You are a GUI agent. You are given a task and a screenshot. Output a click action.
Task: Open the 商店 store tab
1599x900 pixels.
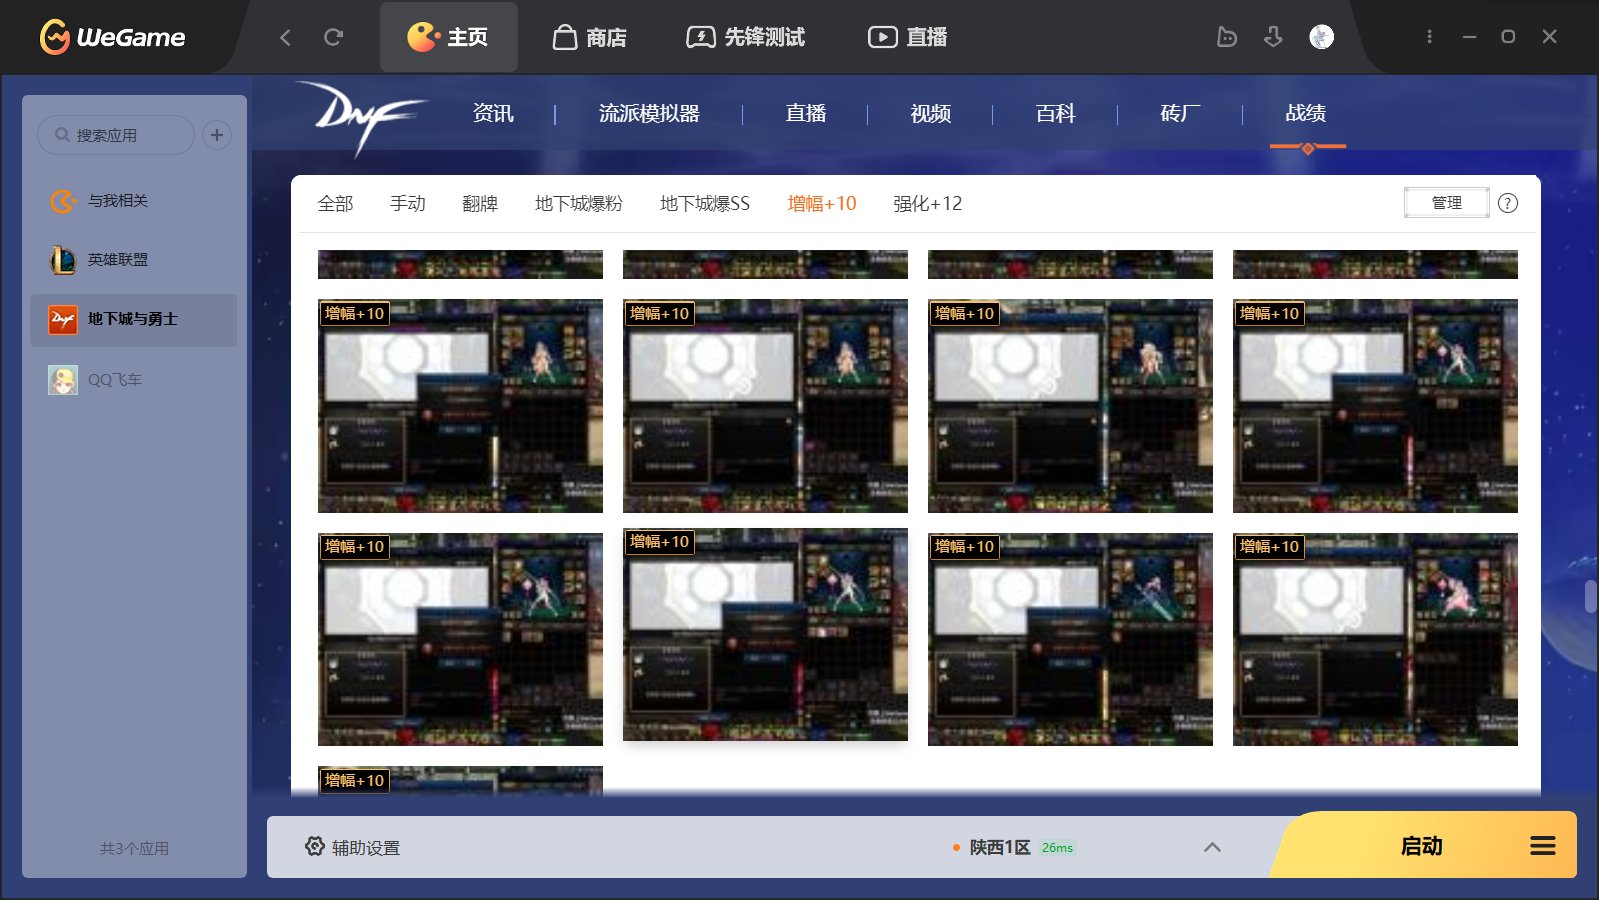[590, 37]
